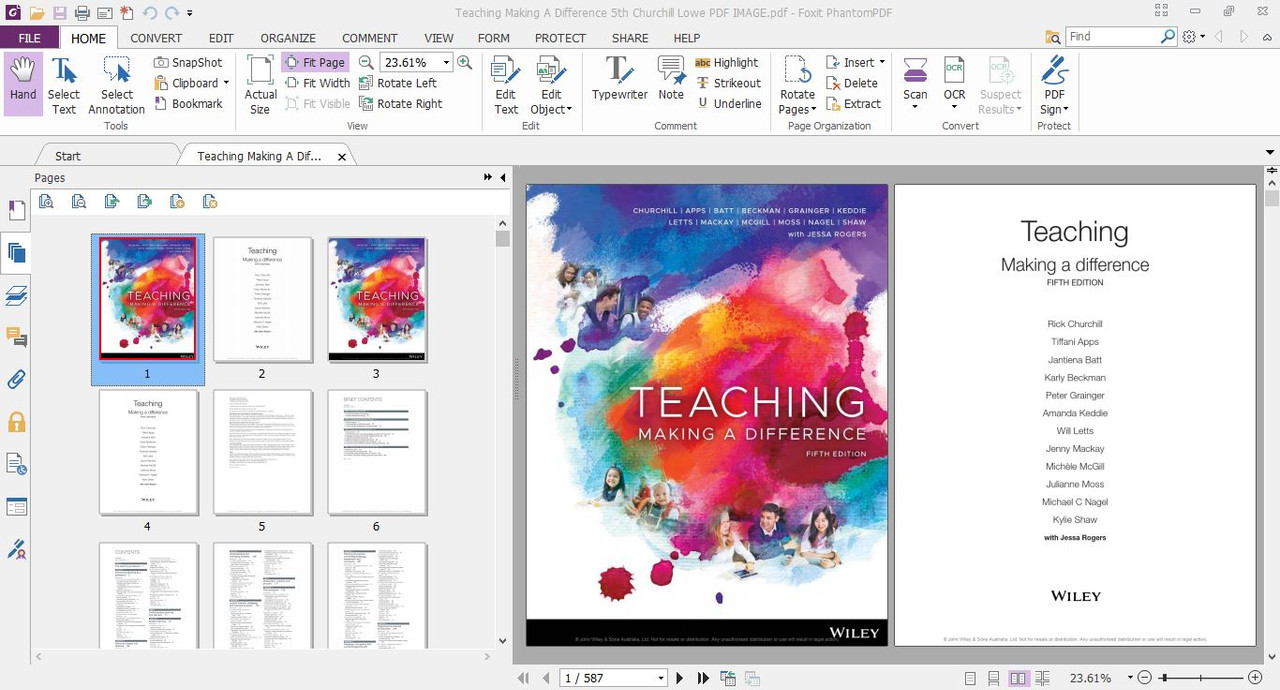Rotate the view left
This screenshot has height=690, width=1280.
point(397,83)
